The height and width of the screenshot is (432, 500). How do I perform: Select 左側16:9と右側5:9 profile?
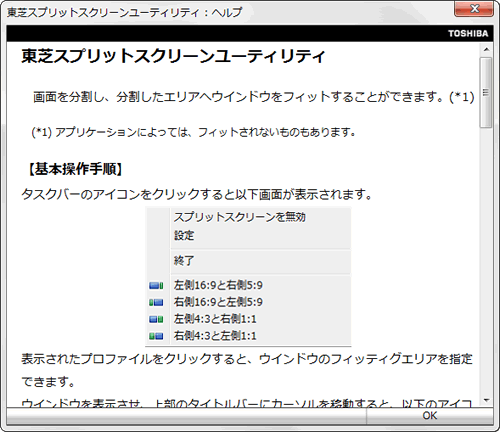pos(218,285)
